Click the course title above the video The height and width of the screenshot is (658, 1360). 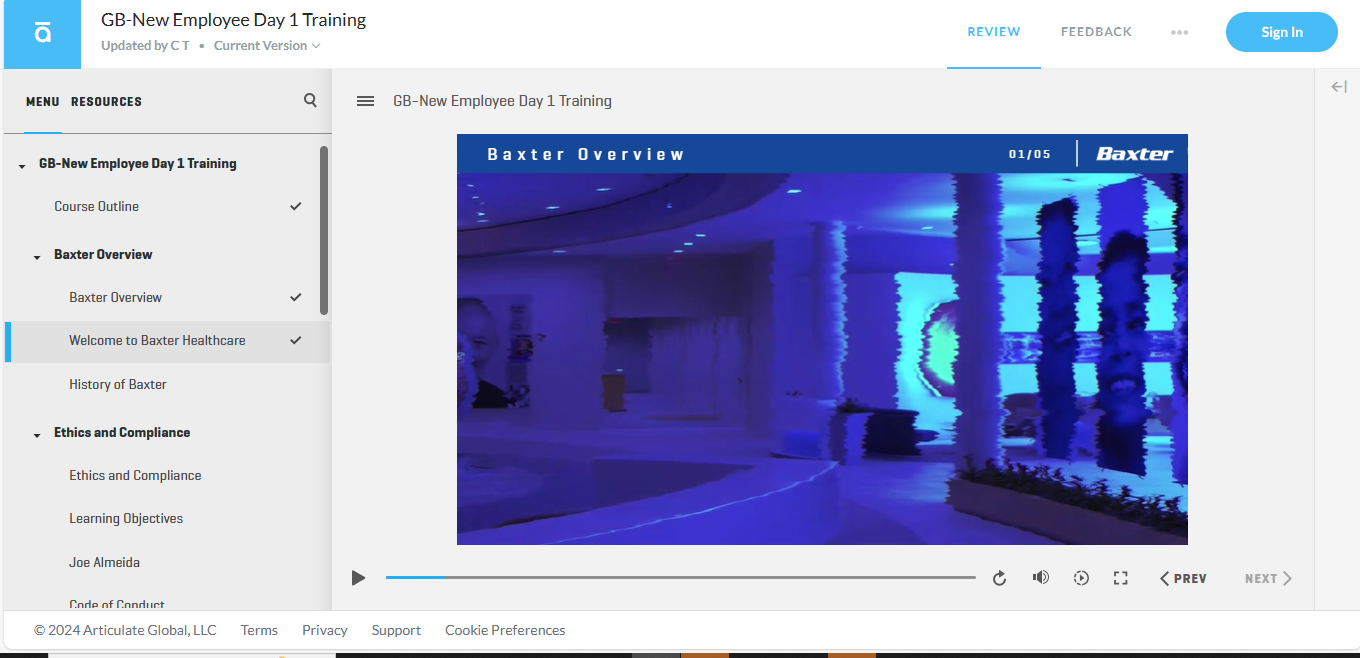(502, 101)
